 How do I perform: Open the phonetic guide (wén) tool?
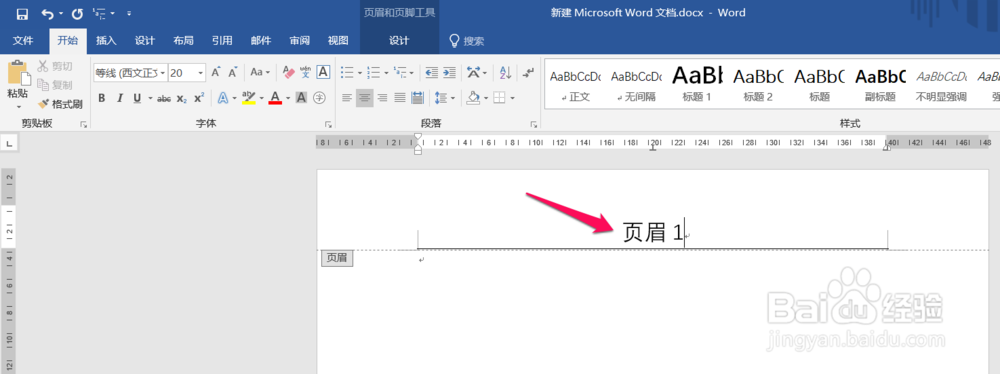coord(305,73)
